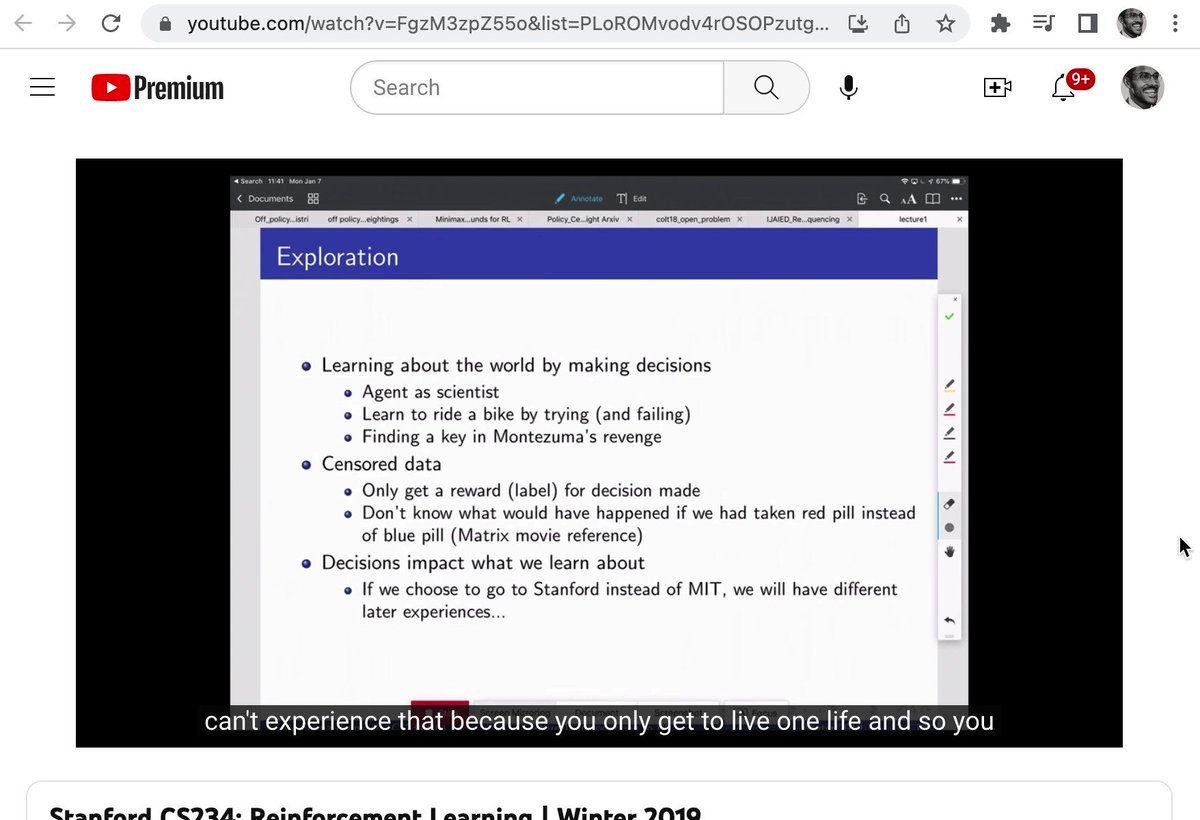This screenshot has width=1200, height=820.
Task: Share this page via the address bar share icon
Action: 902,24
